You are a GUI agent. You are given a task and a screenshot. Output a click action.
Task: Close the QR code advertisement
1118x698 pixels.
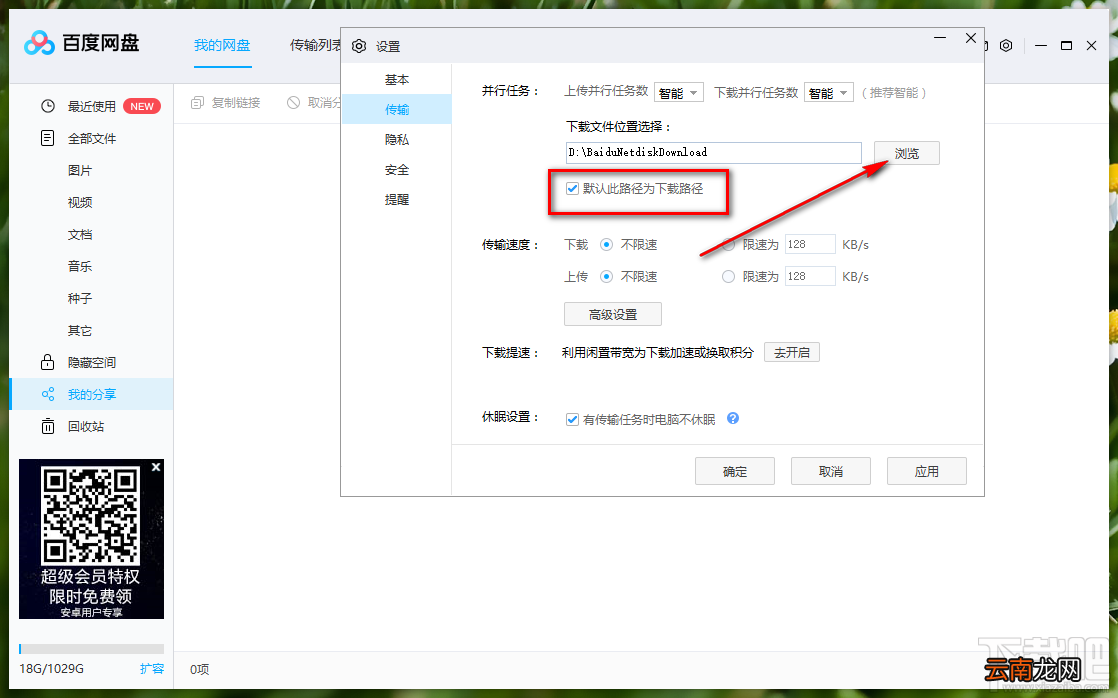click(156, 467)
